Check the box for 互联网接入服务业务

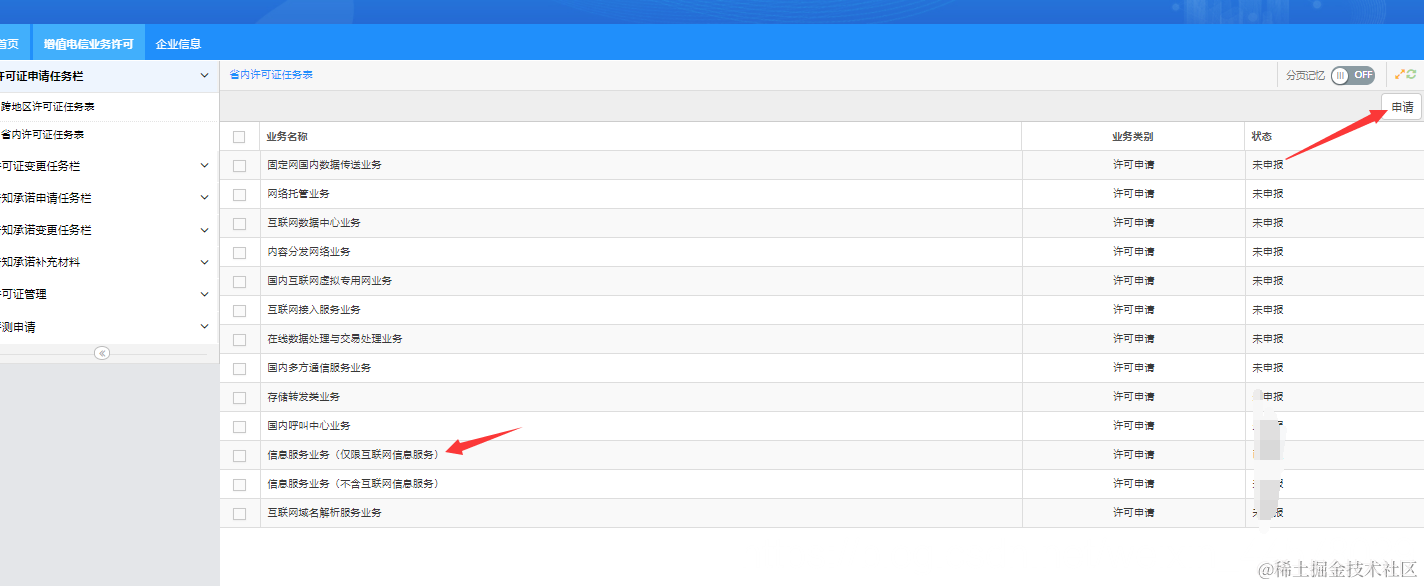[x=239, y=310]
